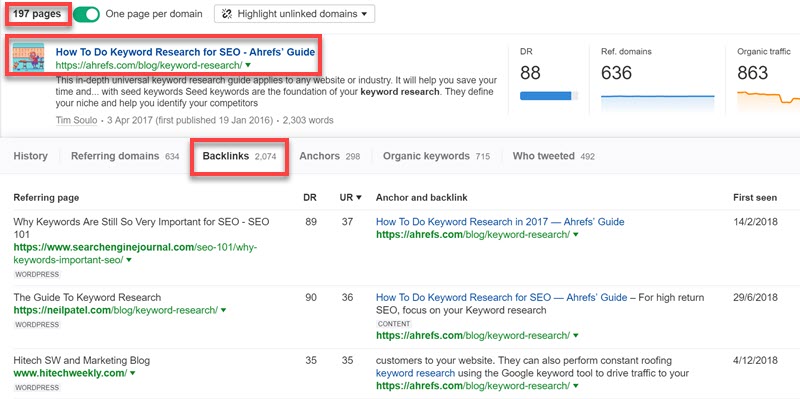Open the searchenginejournal.com referring page URL
The width and height of the screenshot is (800, 399).
[x=135, y=254]
